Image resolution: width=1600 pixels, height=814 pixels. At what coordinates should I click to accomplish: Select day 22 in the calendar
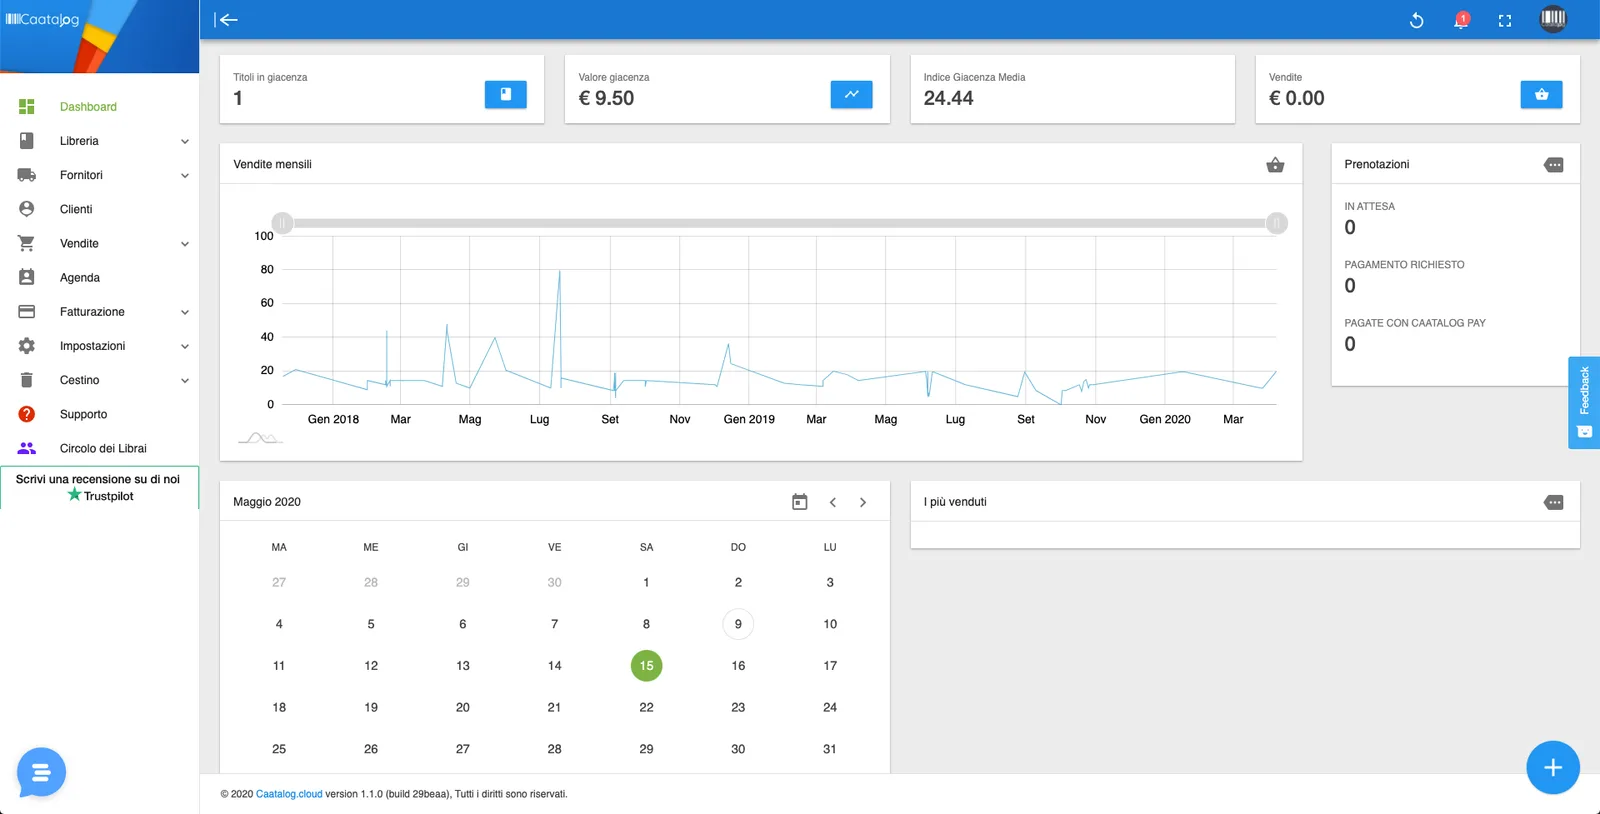pos(646,707)
